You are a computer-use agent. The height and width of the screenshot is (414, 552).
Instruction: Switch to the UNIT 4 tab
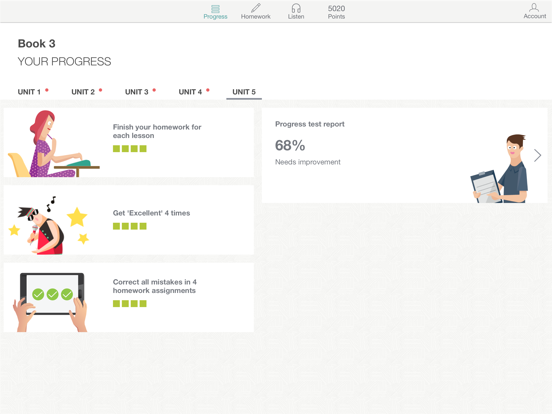190,92
